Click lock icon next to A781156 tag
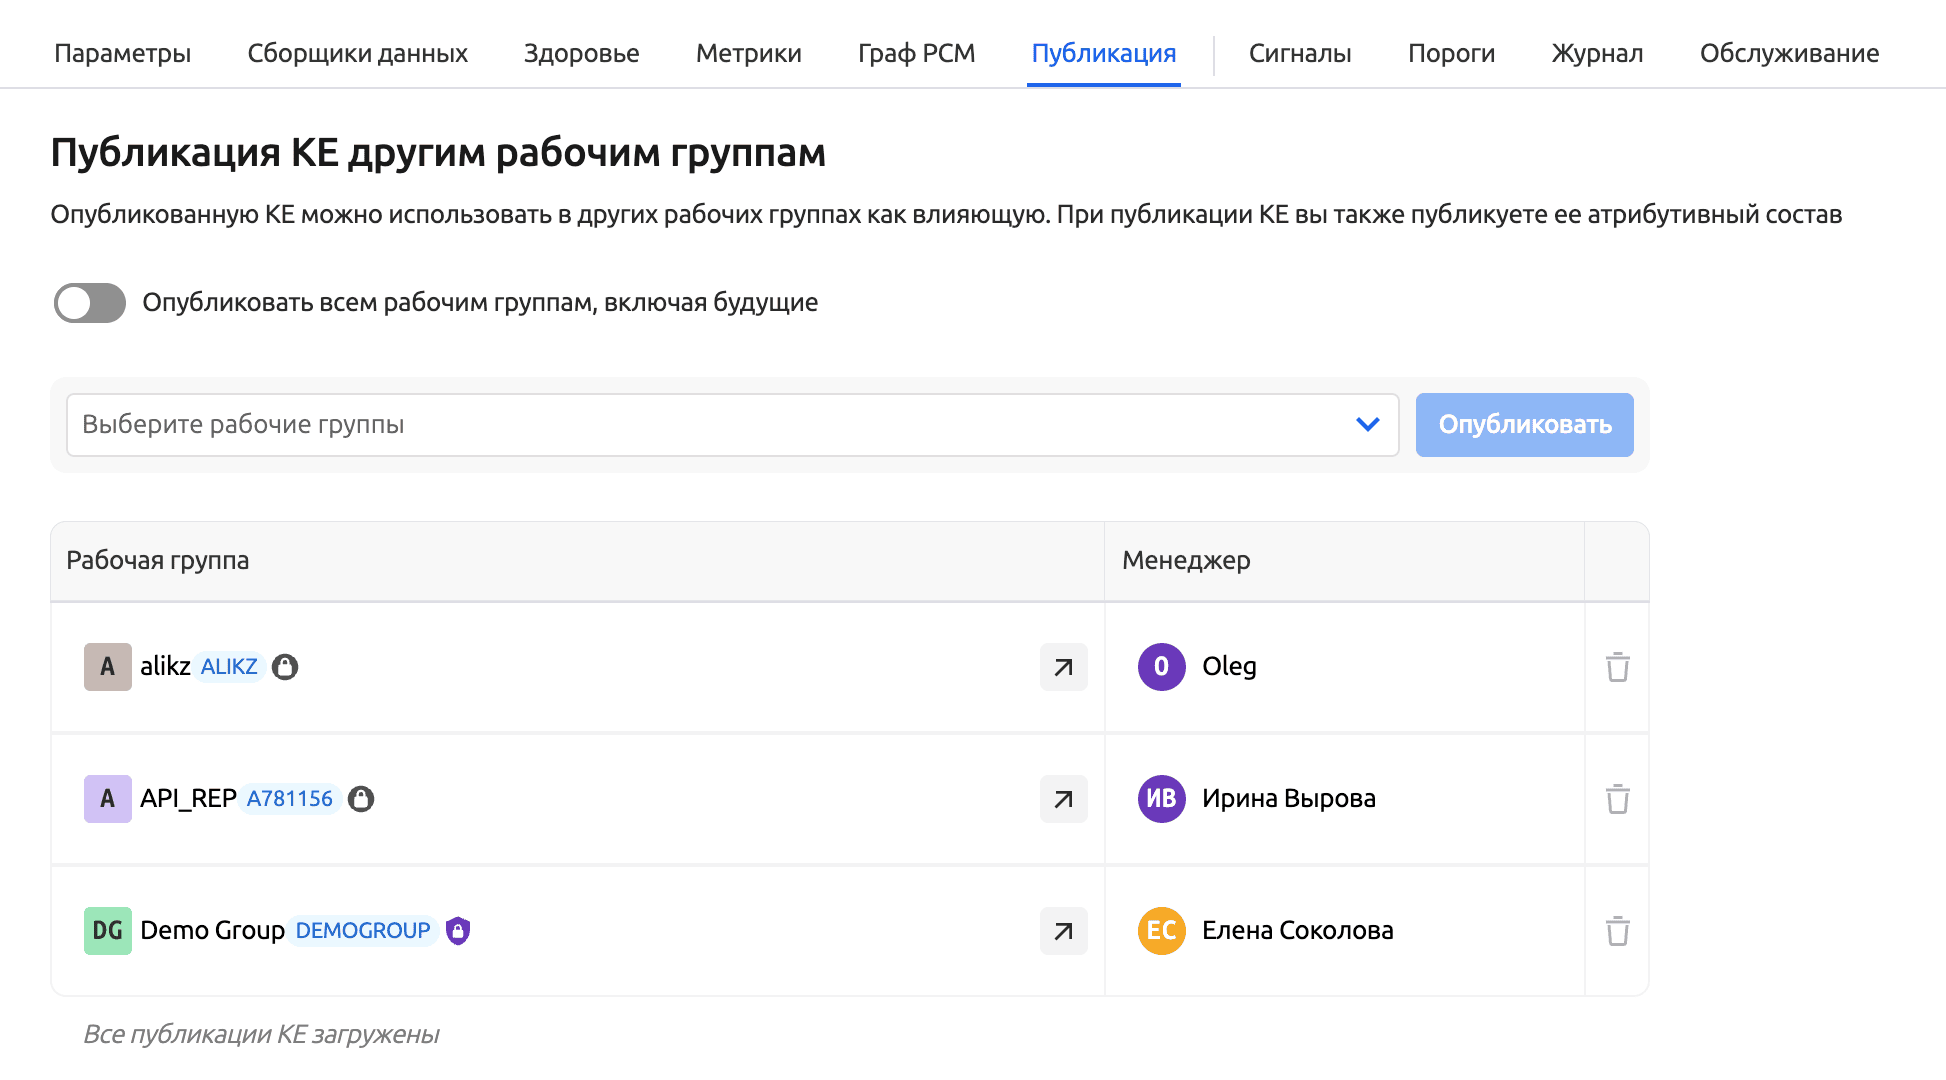This screenshot has height=1080, width=1946. coord(361,799)
